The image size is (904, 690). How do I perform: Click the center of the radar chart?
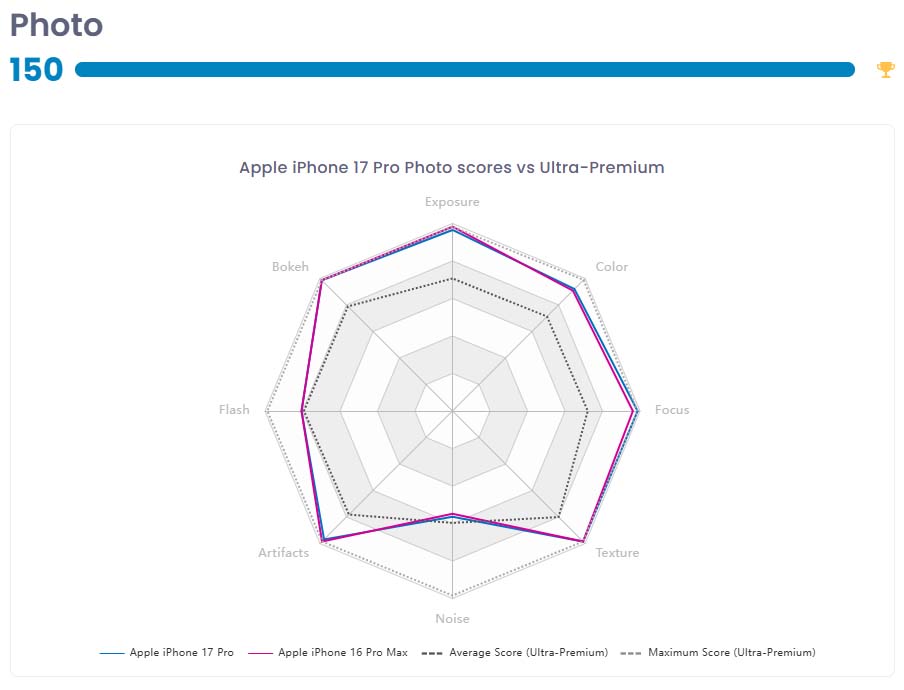point(452,411)
